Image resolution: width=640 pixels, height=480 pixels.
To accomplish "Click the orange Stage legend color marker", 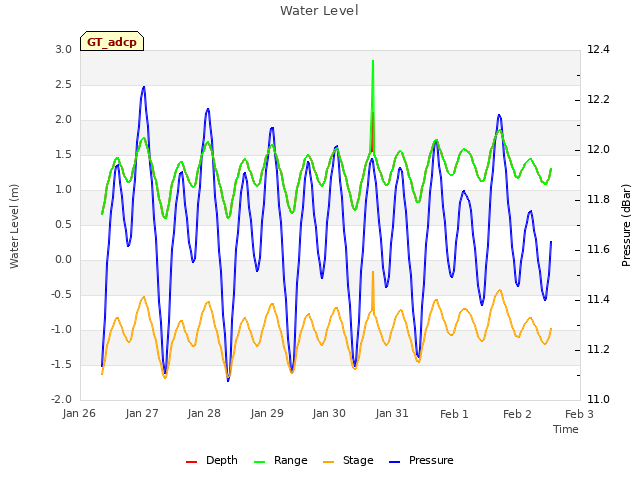I will (x=328, y=462).
